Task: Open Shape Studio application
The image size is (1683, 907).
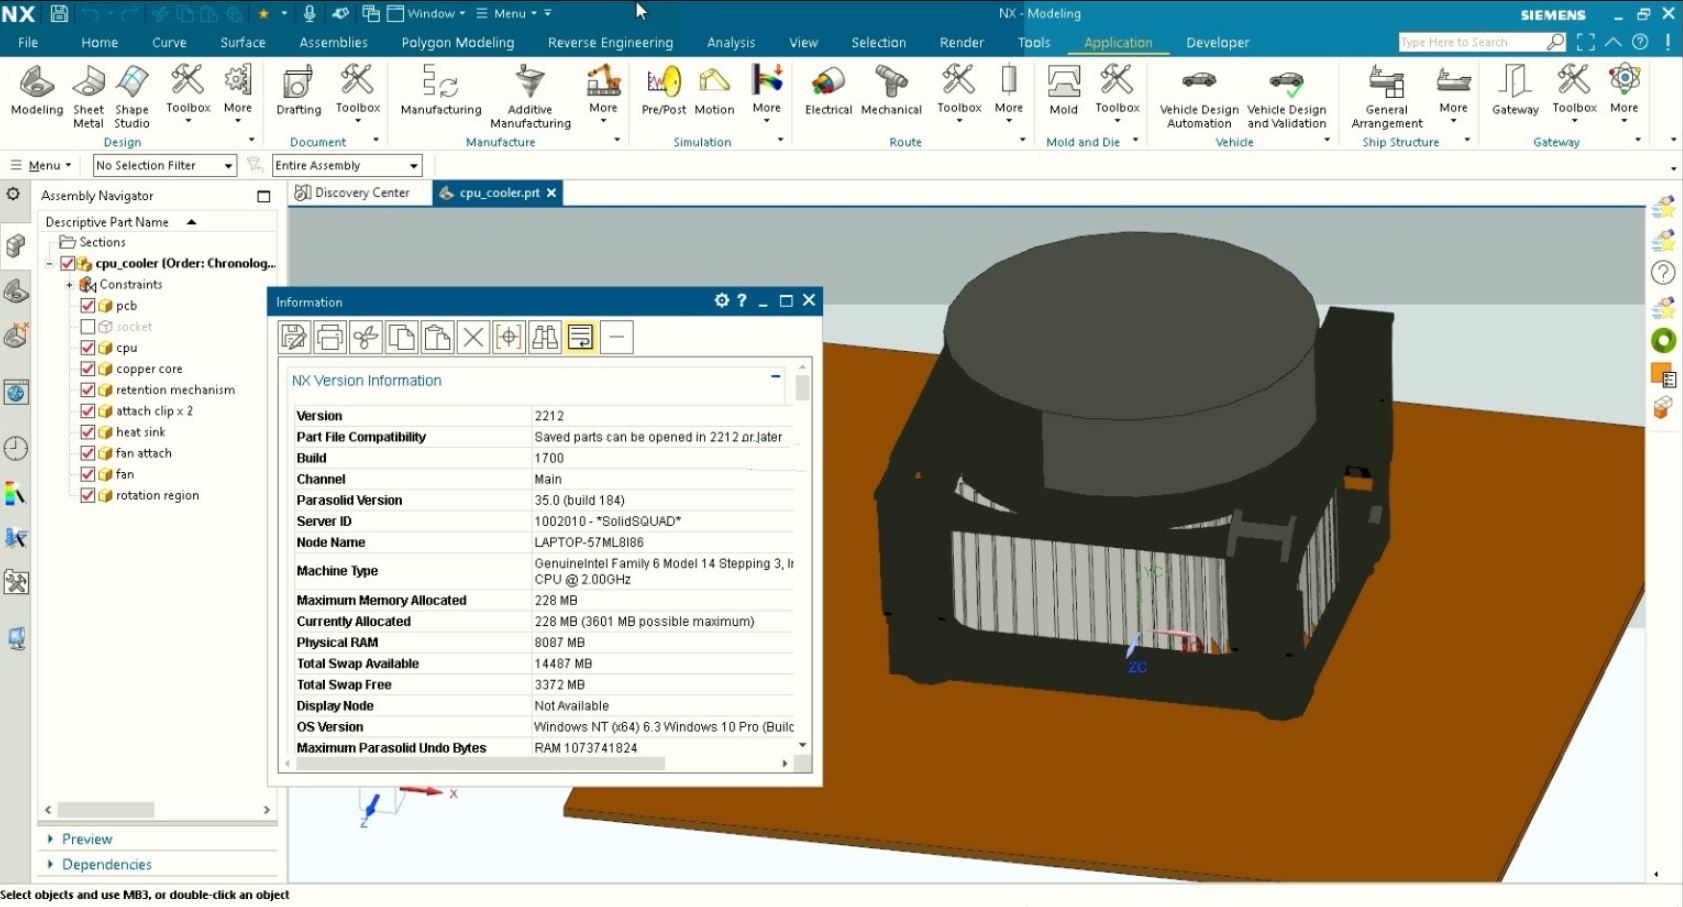Action: 132,98
